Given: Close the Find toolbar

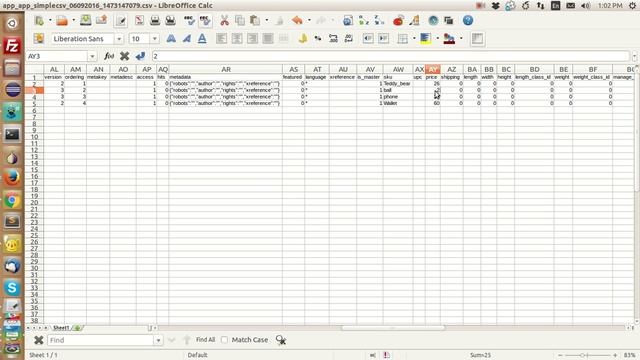Looking at the screenshot, I should (x=38, y=340).
